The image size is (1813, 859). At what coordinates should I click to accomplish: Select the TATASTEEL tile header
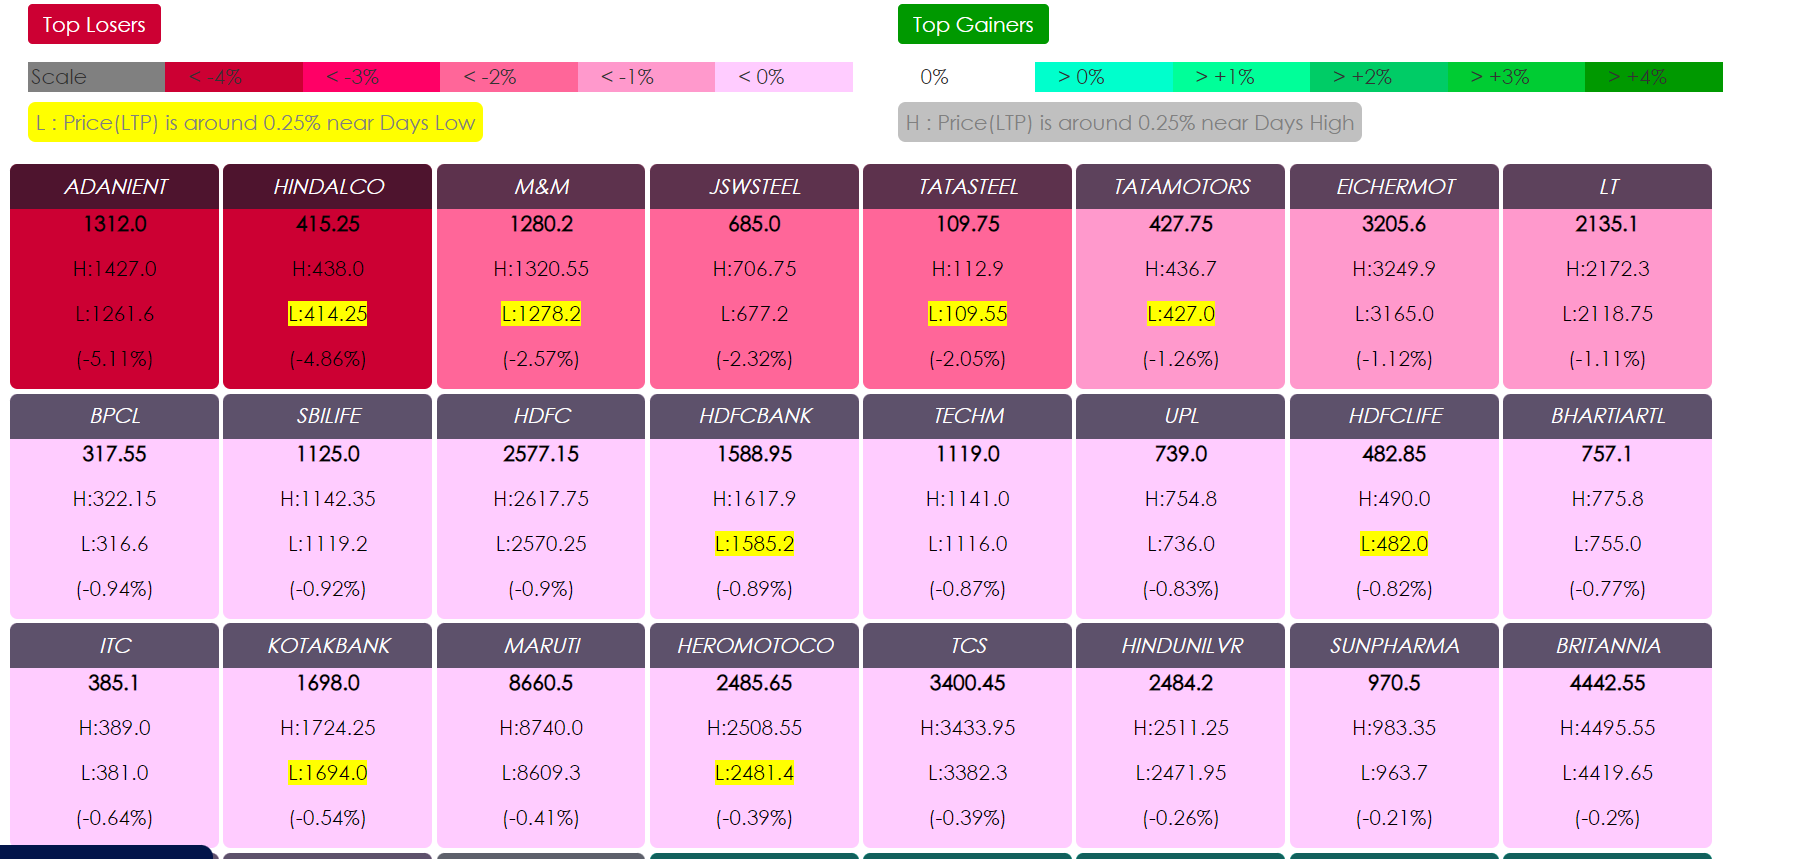point(967,187)
